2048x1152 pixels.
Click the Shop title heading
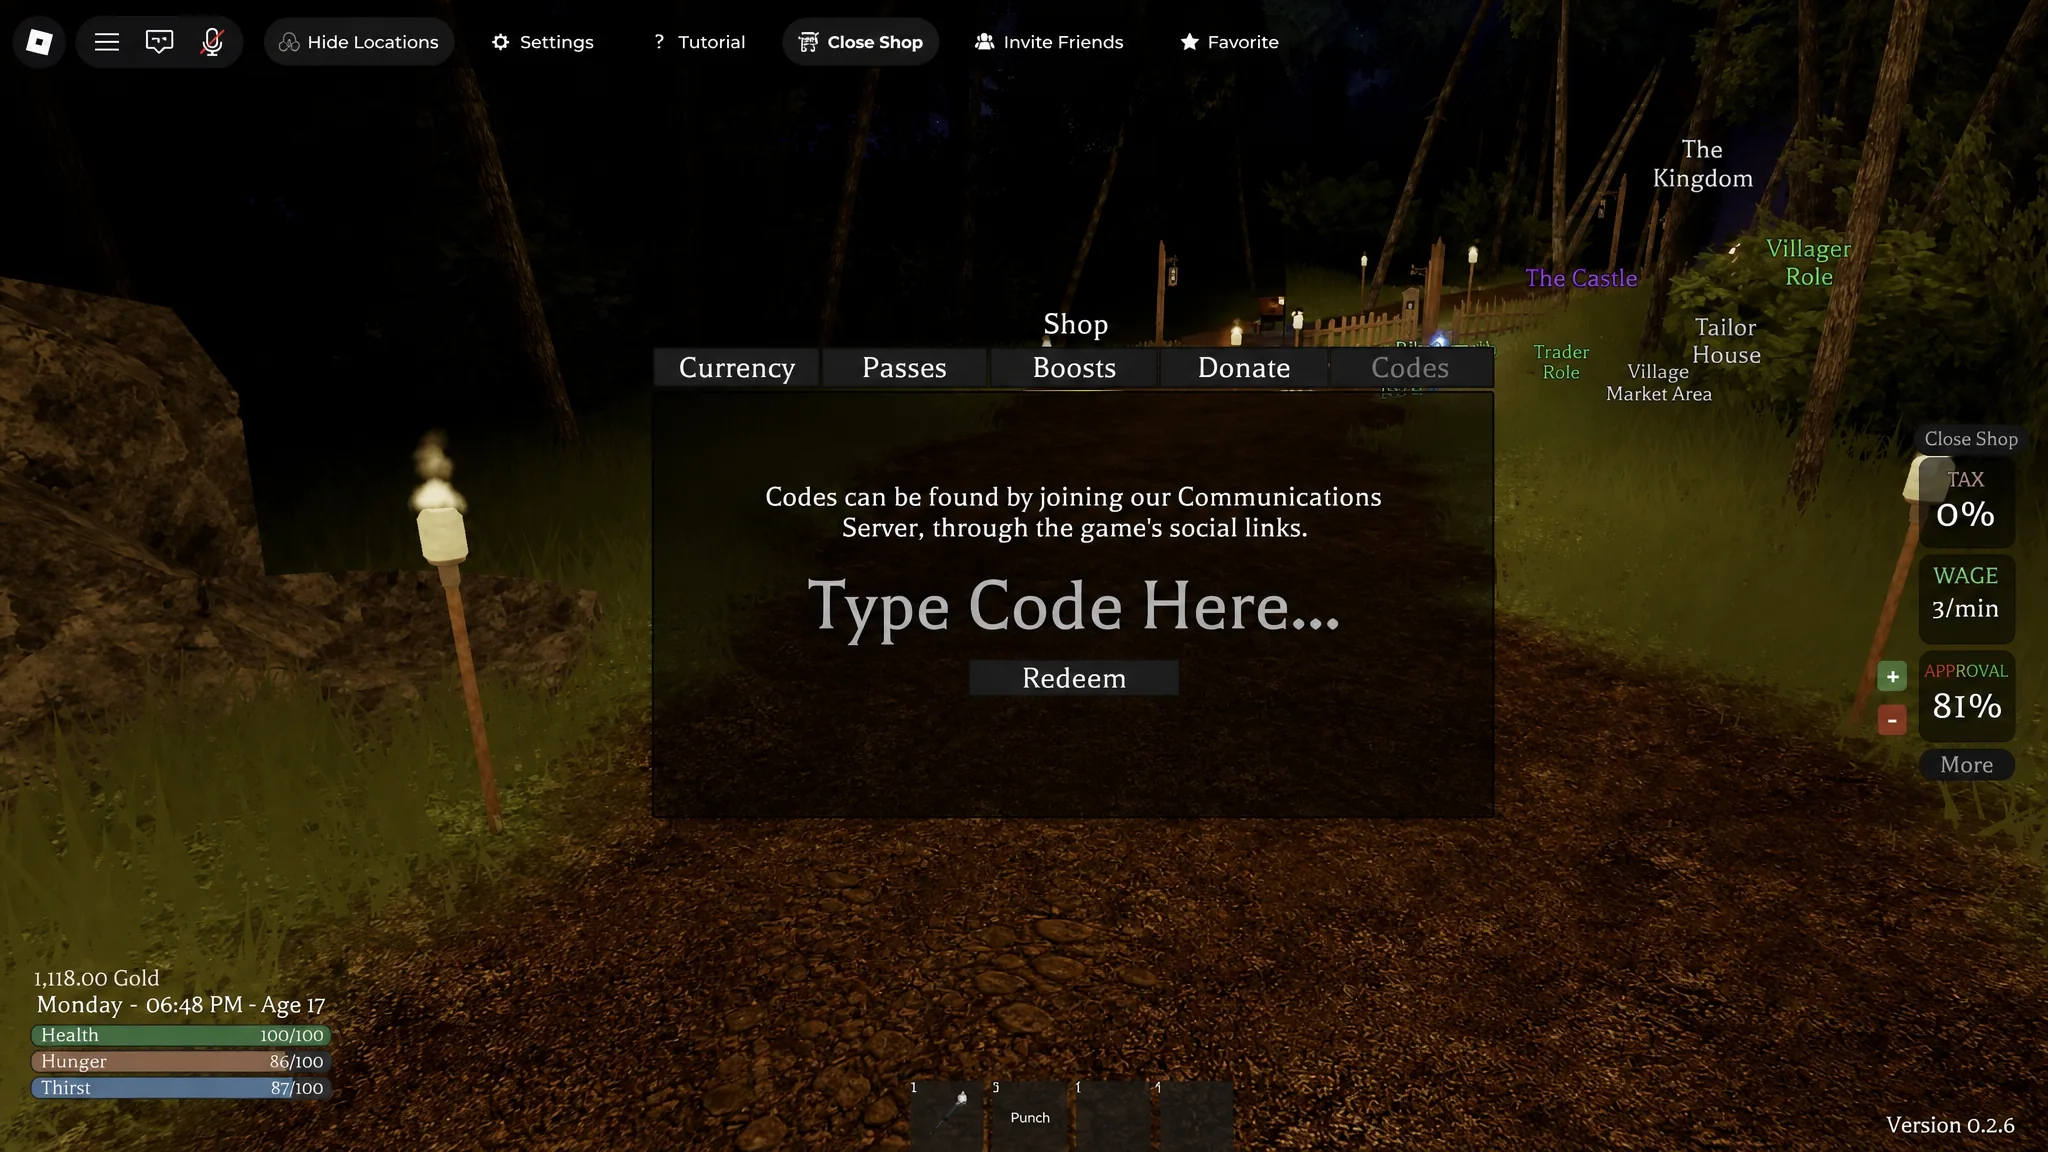click(1075, 324)
